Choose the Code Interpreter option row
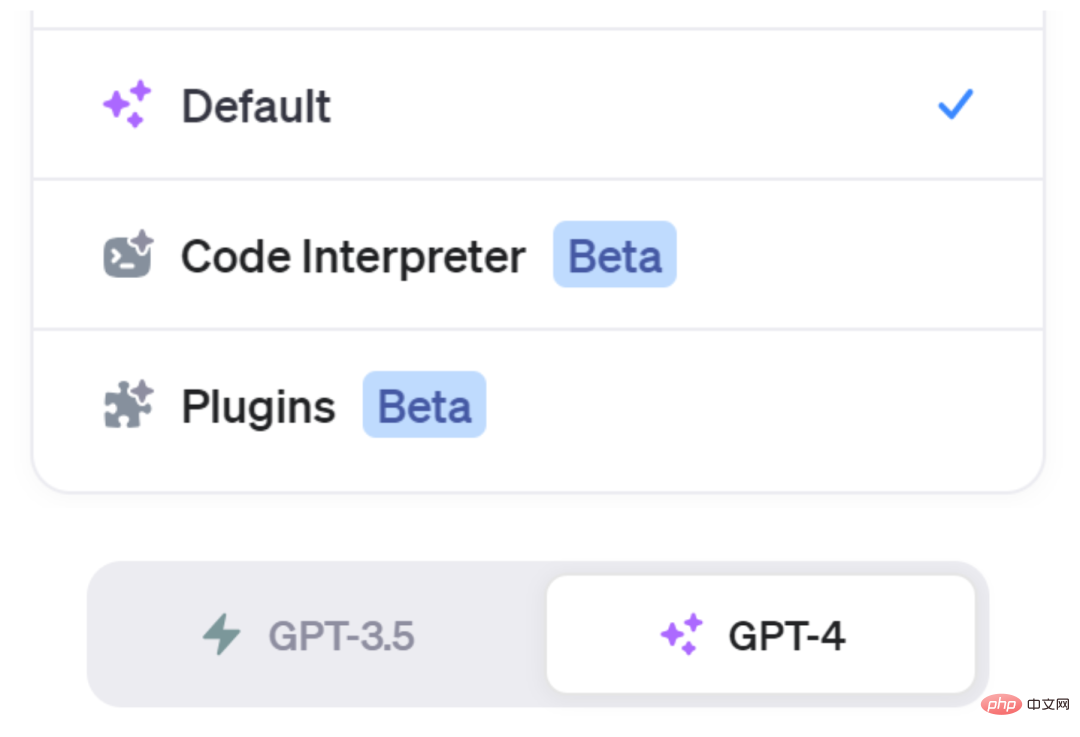This screenshot has width=1080, height=737. pos(800,255)
